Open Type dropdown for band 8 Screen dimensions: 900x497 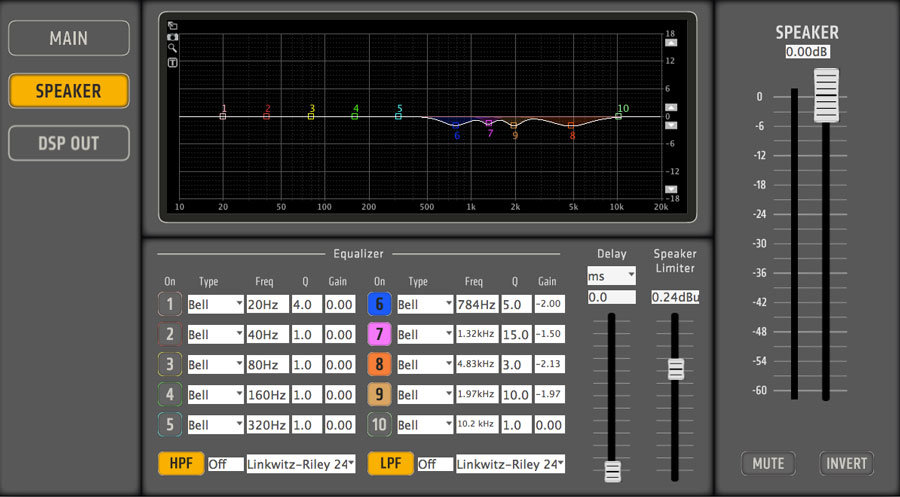[x=425, y=364]
